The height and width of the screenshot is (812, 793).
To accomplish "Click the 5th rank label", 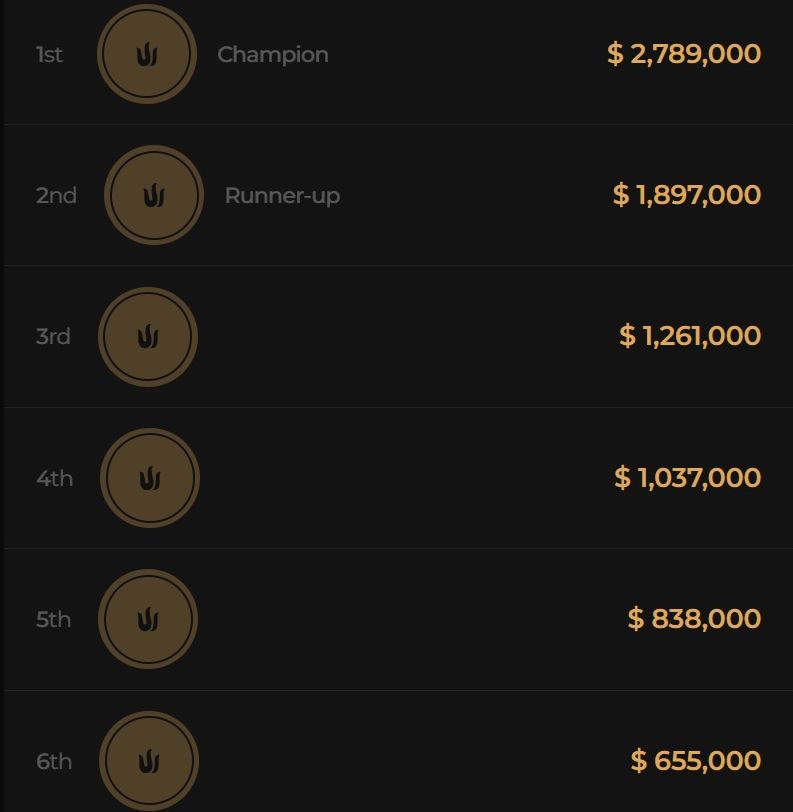I will point(54,620).
